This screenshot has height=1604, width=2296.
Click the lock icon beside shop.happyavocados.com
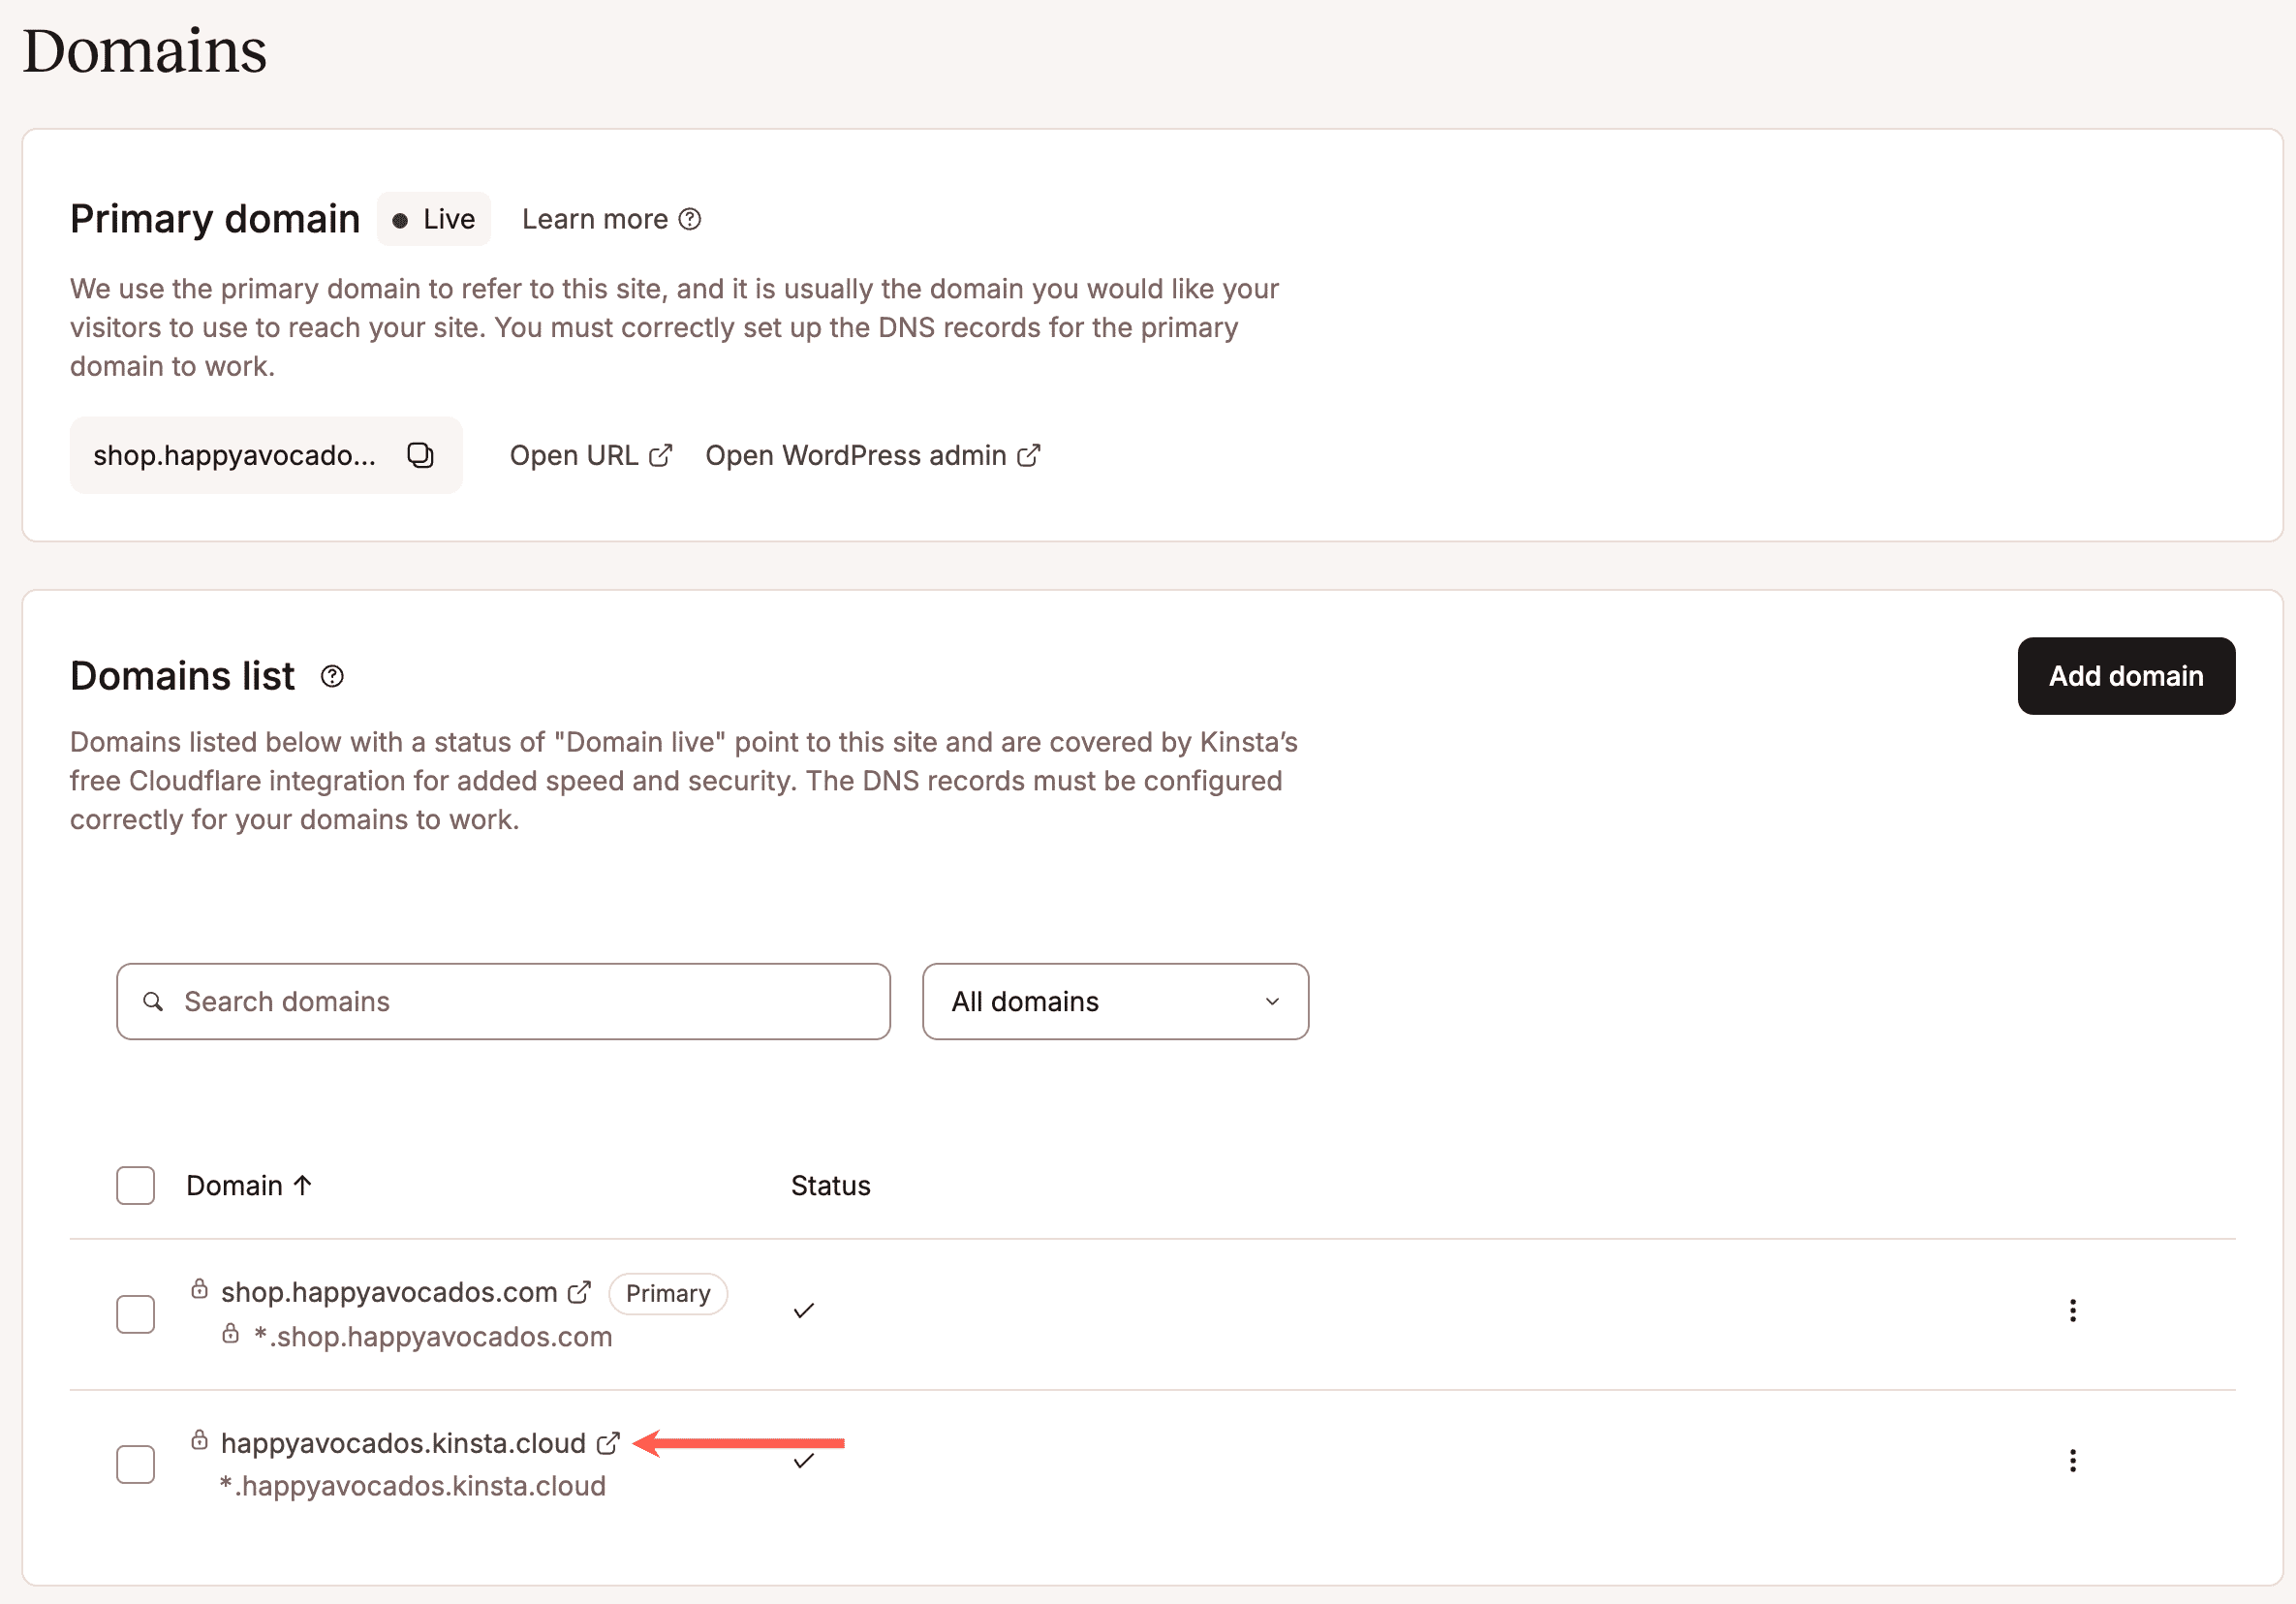click(199, 1289)
